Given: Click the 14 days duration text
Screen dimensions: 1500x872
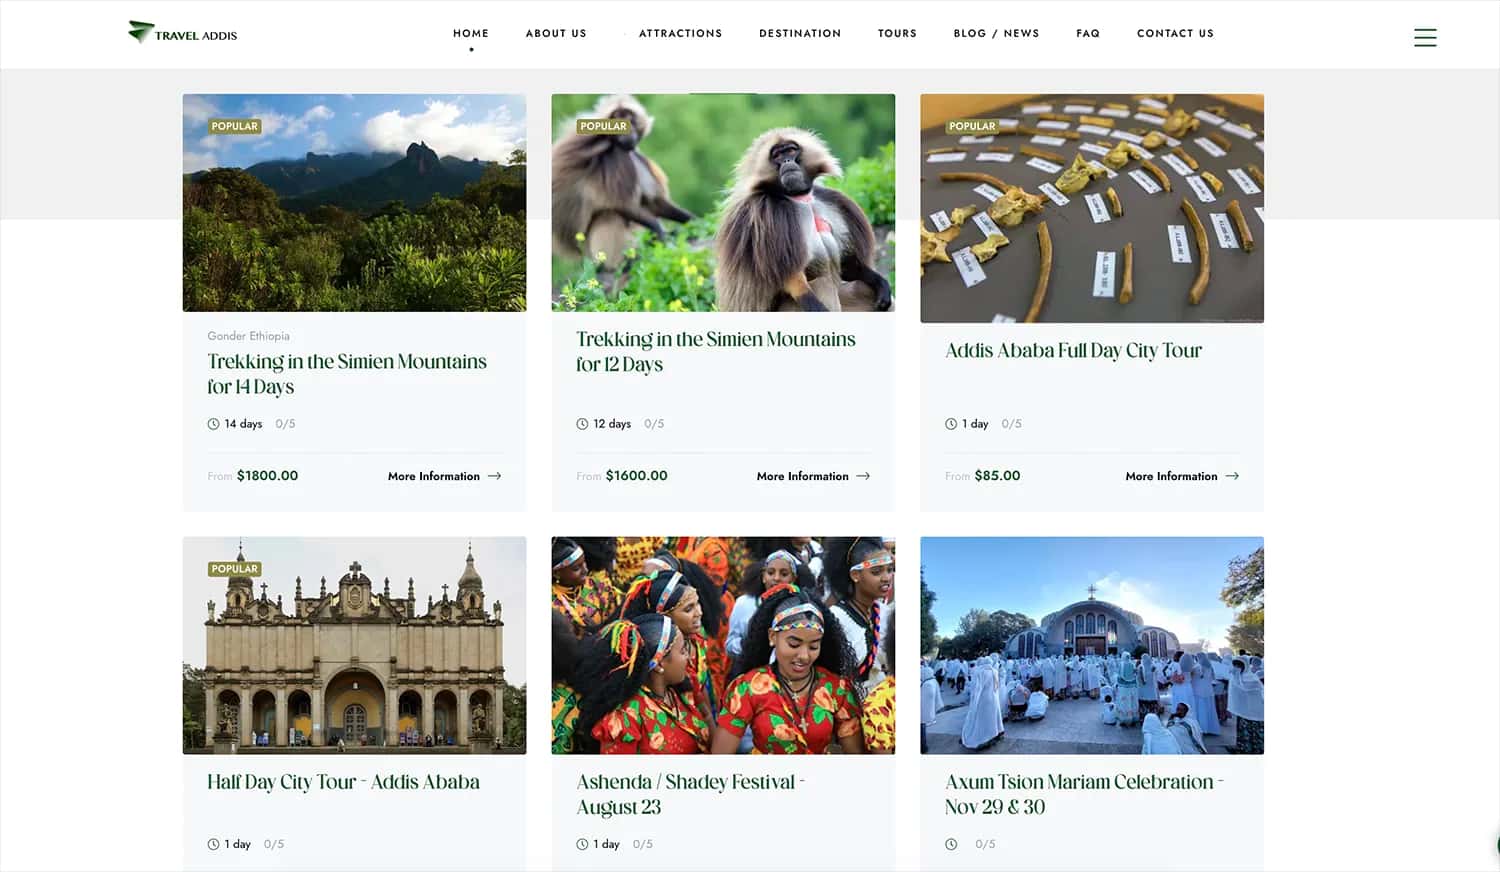Looking at the screenshot, I should 243,424.
